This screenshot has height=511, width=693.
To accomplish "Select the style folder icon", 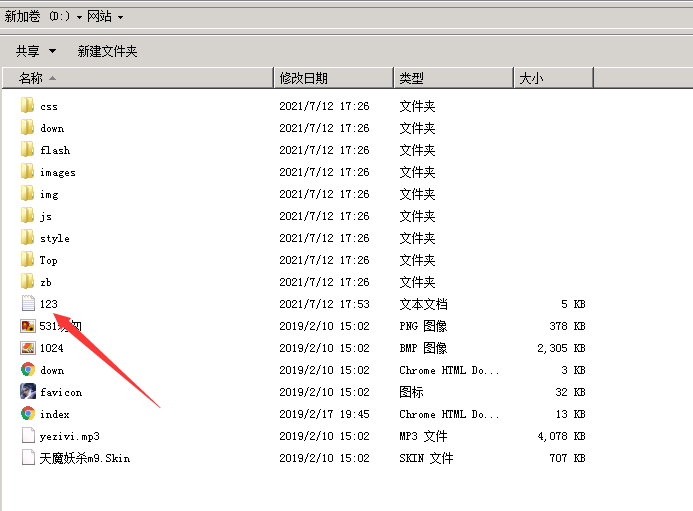I will click(27, 237).
